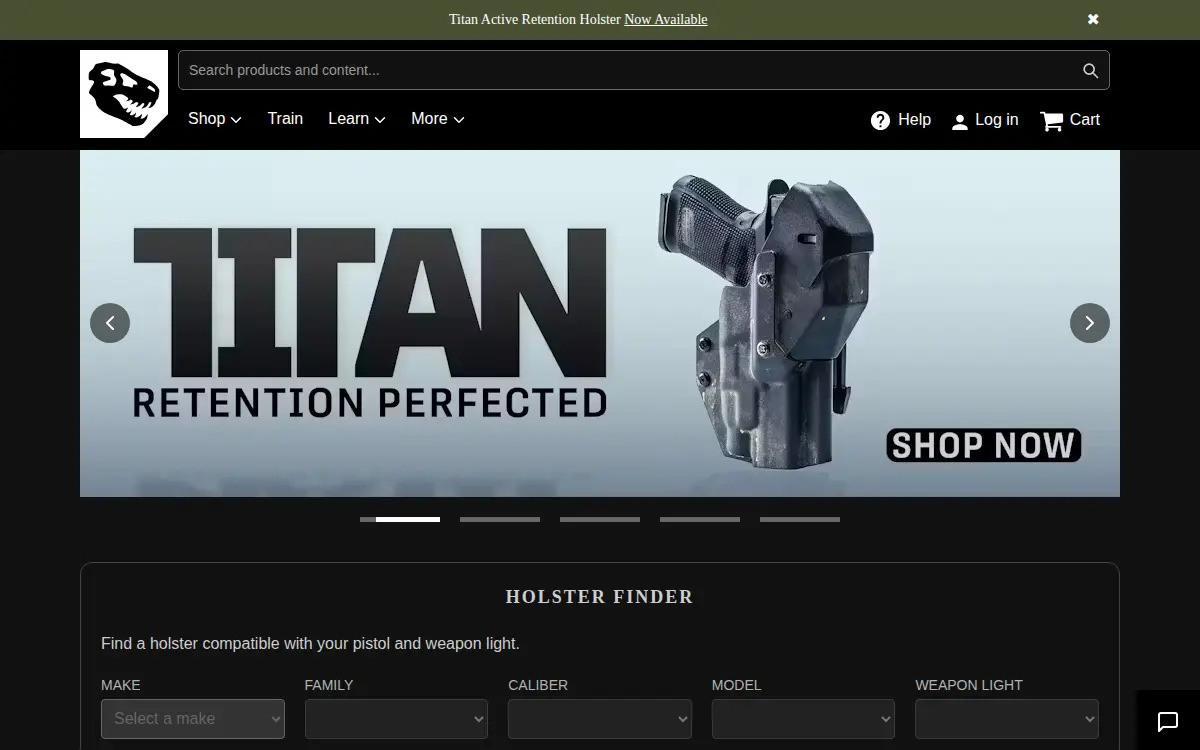Select the fifth carousel indicator

[x=800, y=519]
